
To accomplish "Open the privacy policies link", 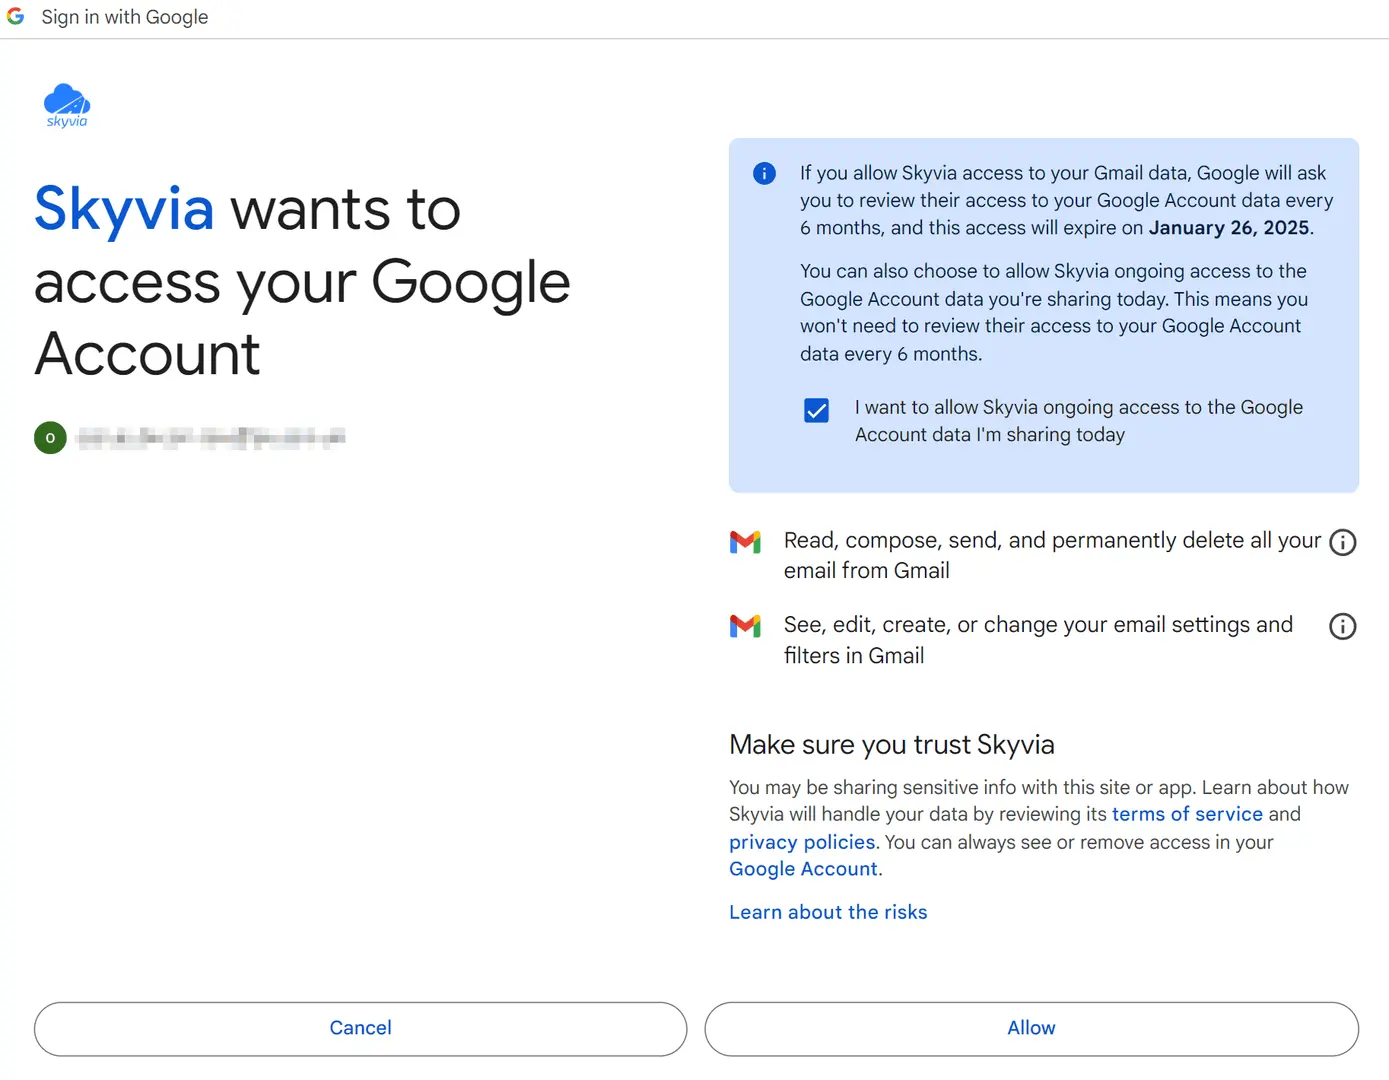I will click(x=802, y=842).
